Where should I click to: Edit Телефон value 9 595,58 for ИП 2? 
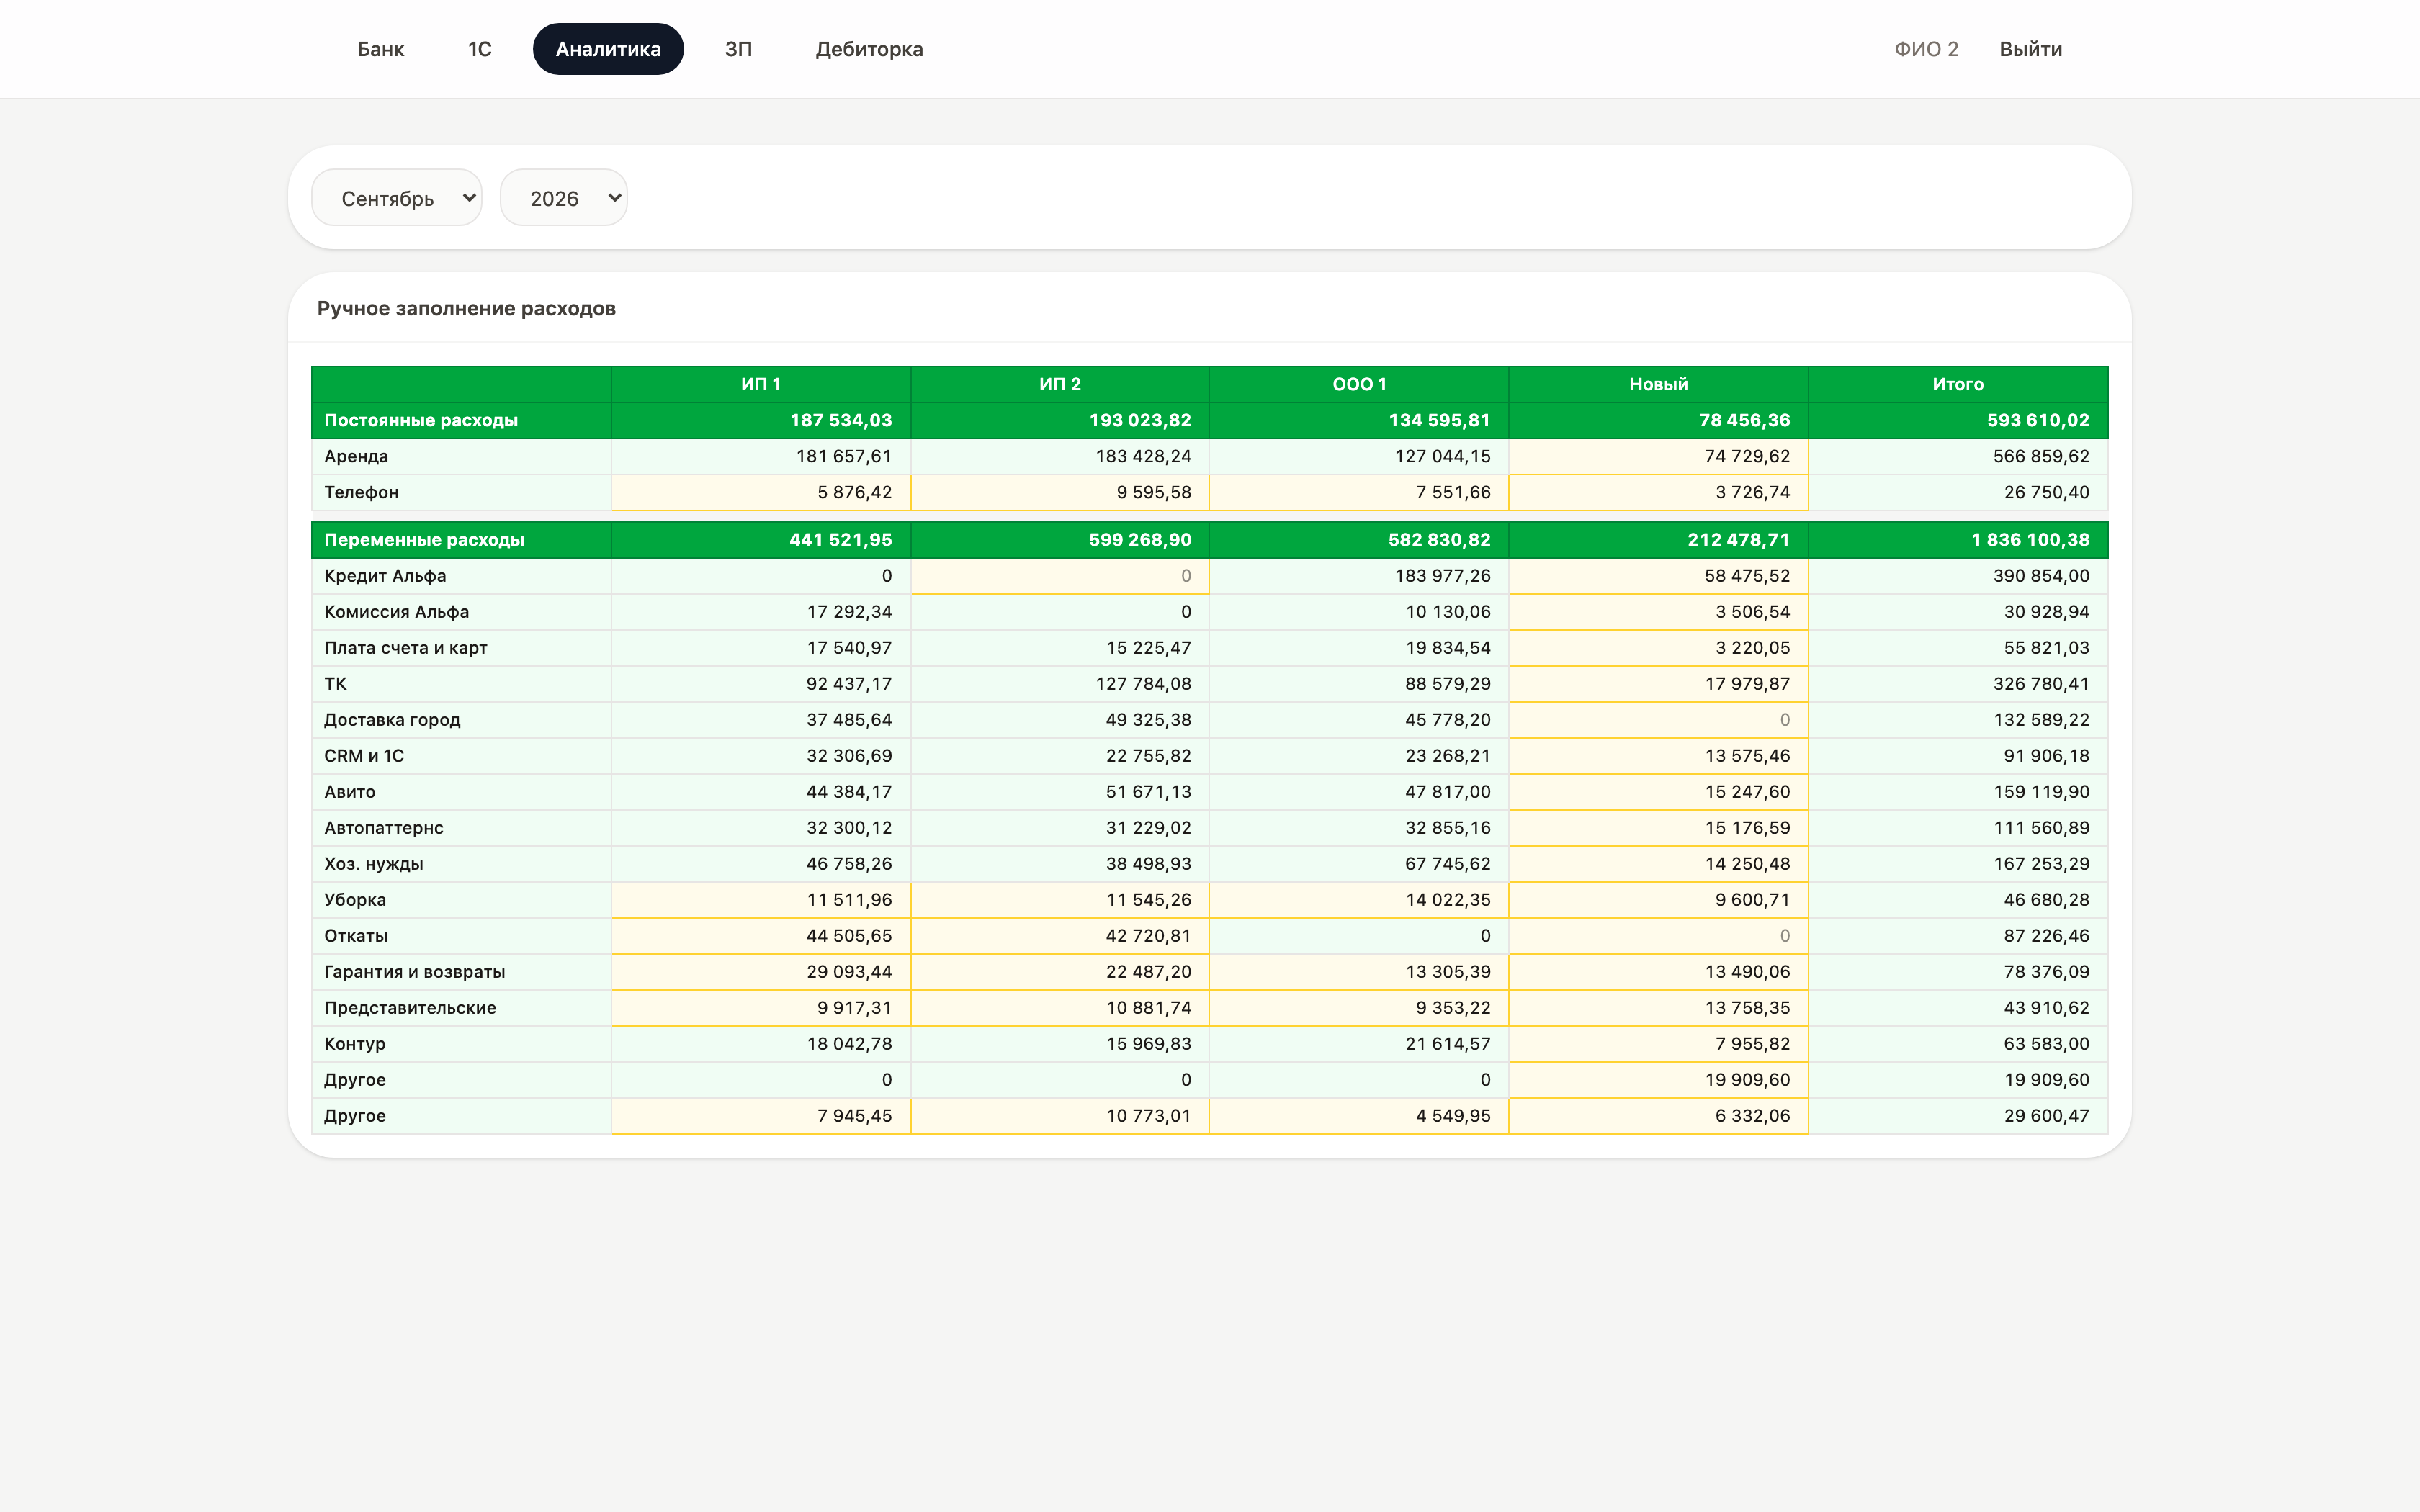pyautogui.click(x=1060, y=492)
